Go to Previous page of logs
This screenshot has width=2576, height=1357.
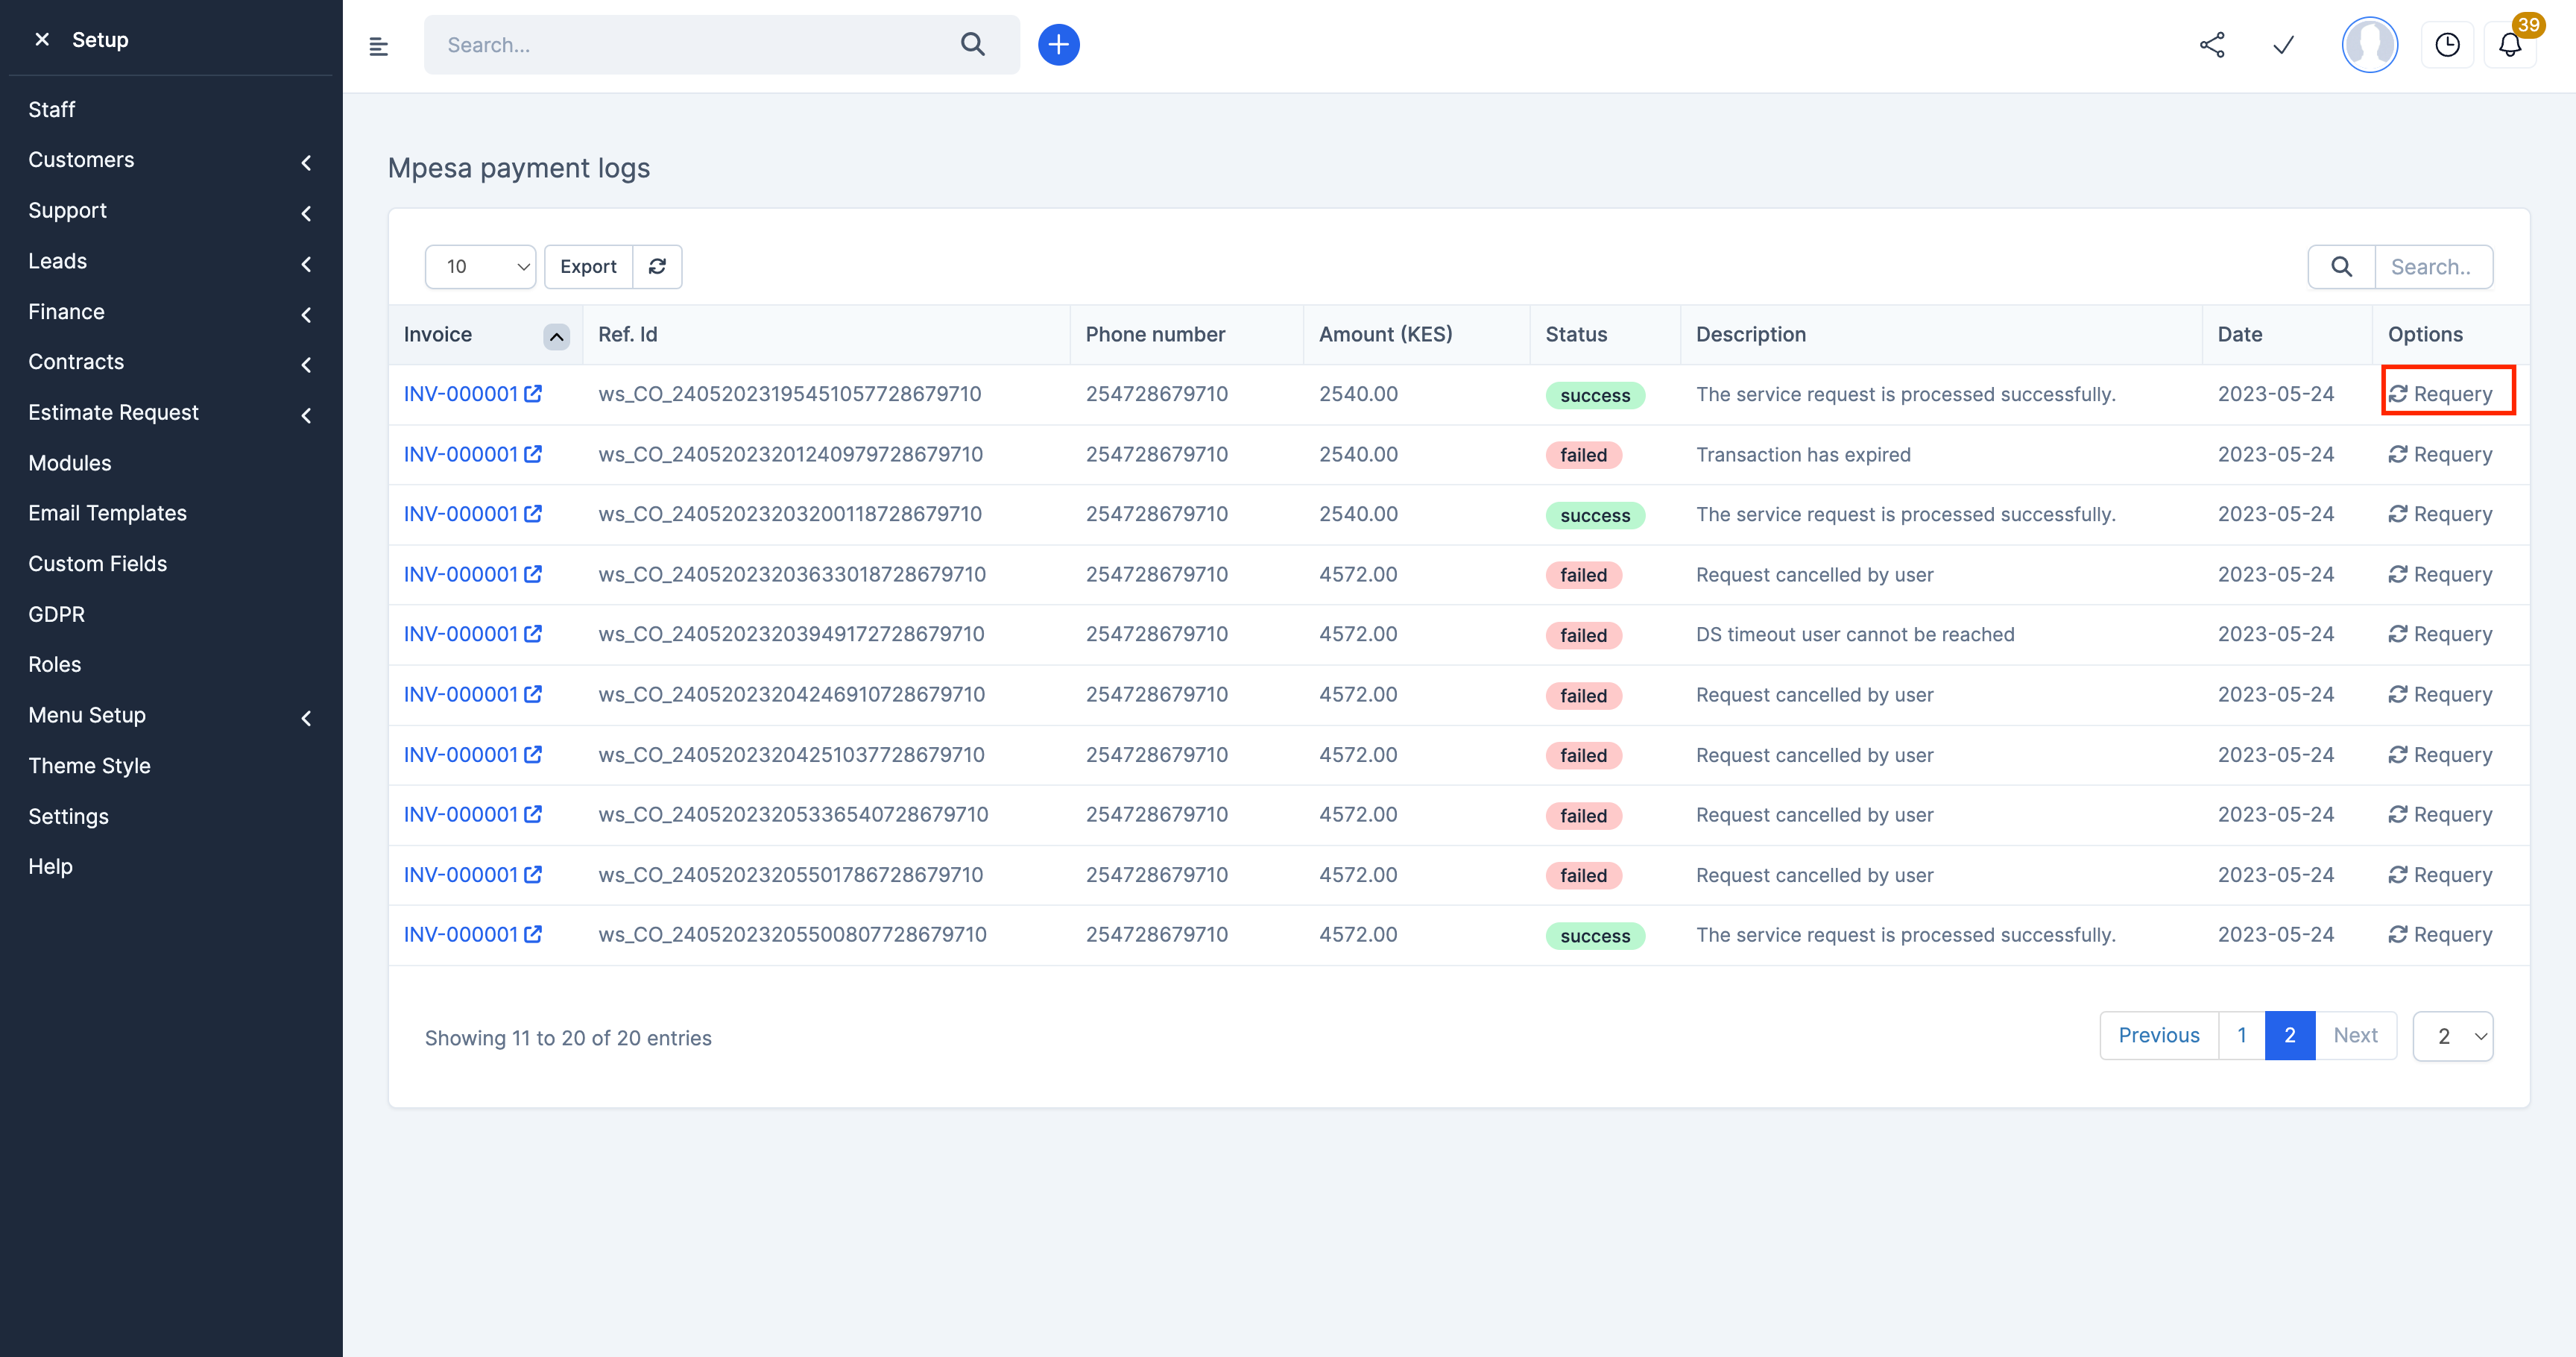2158,1036
